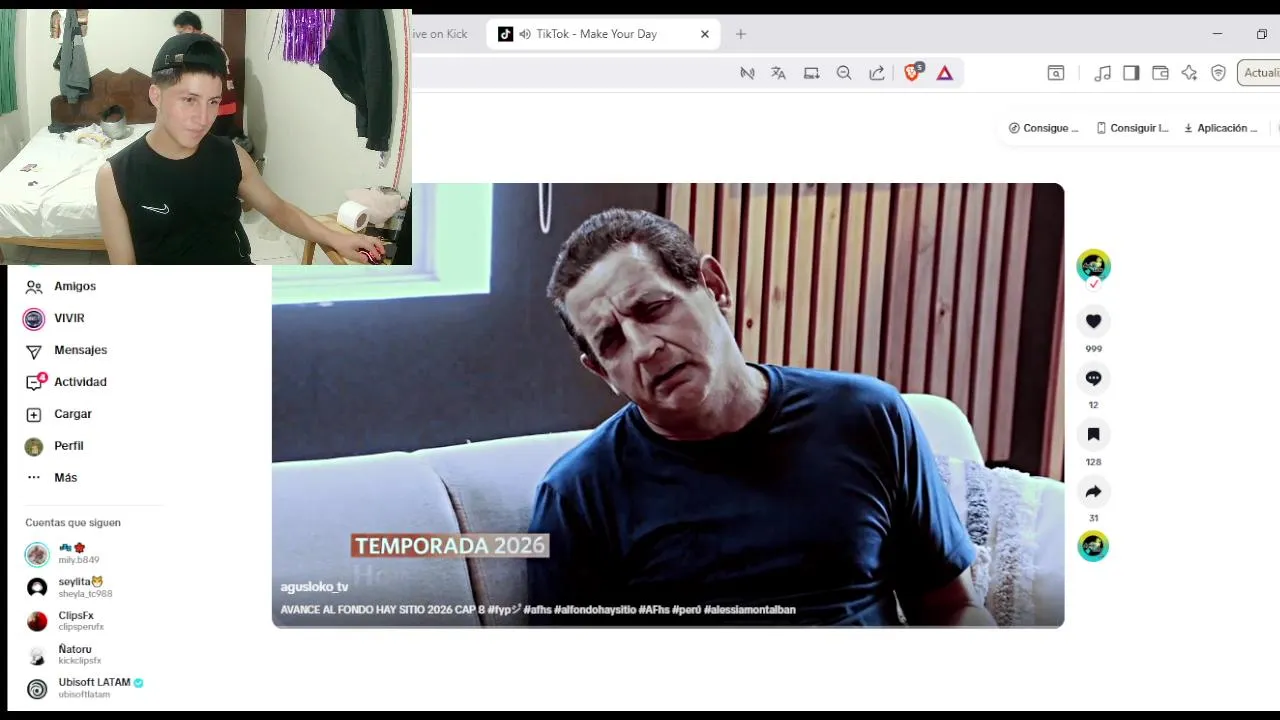Click the 128 saves count

[1093, 462]
